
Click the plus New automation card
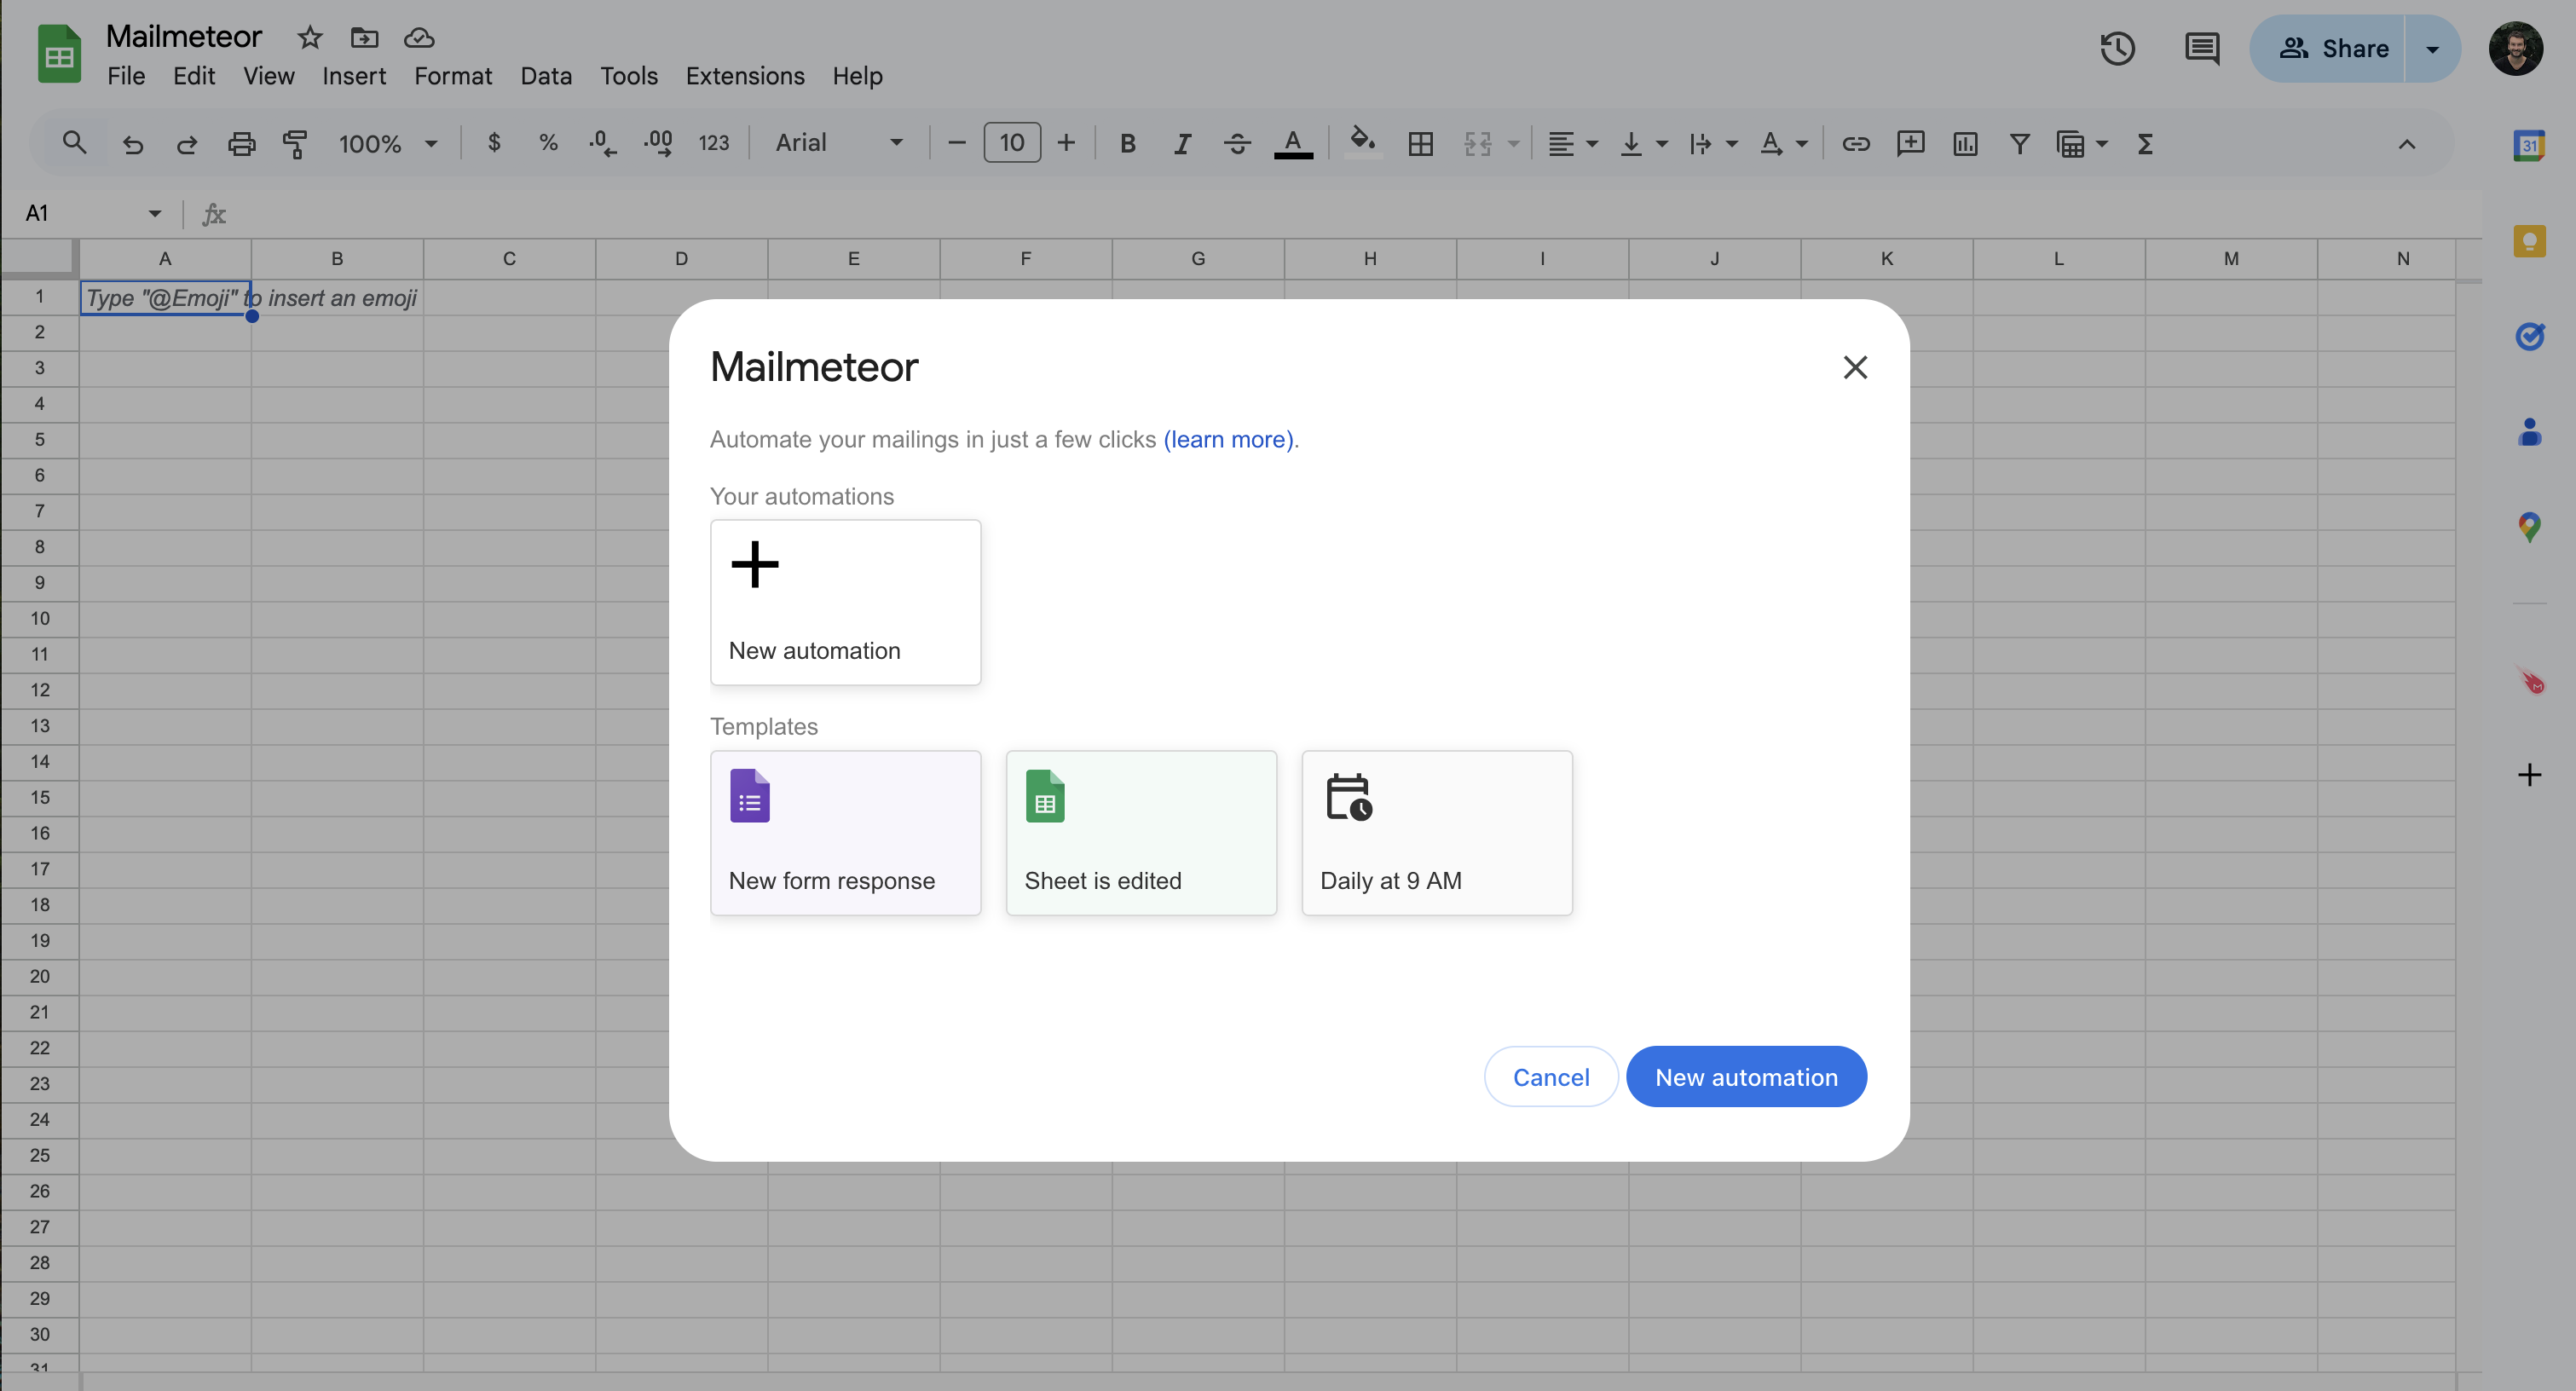[x=845, y=602]
